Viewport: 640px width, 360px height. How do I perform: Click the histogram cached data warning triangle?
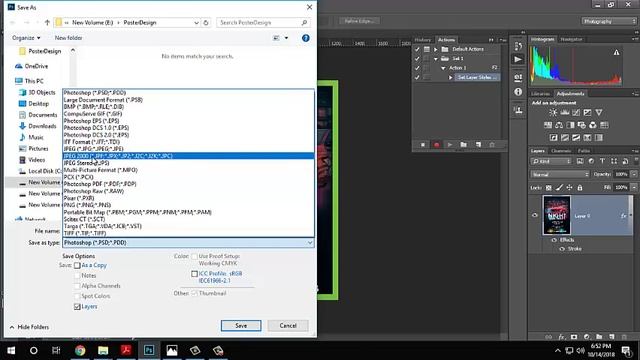tap(616, 52)
